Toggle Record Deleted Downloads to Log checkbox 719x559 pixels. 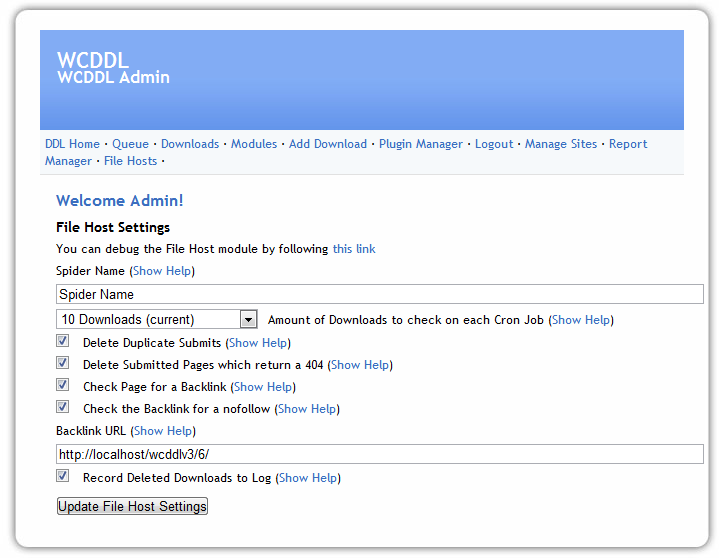tap(63, 477)
